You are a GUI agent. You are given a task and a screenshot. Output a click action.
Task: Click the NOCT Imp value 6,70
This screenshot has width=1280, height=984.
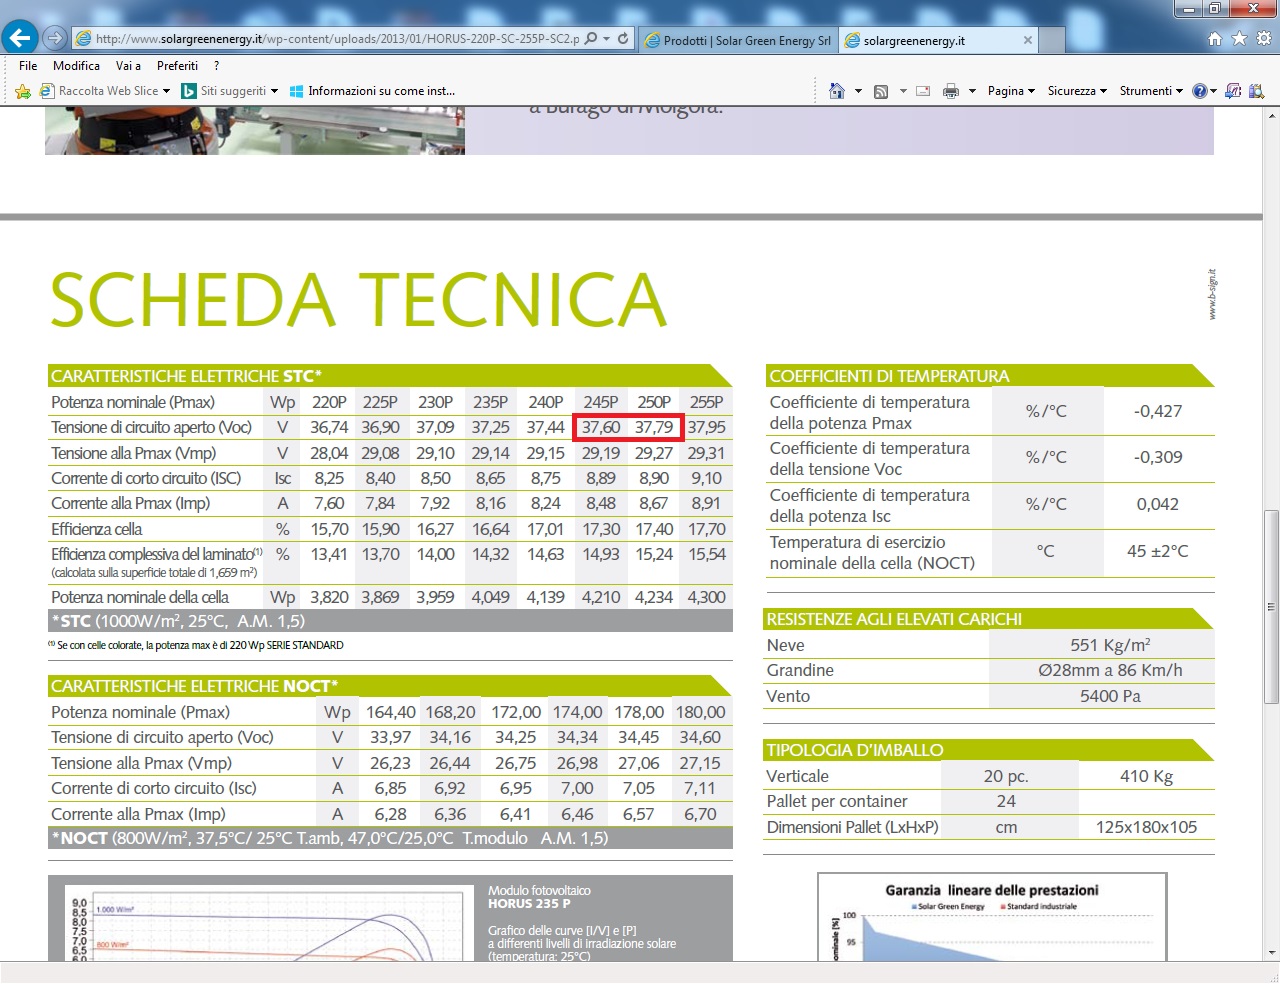[700, 814]
